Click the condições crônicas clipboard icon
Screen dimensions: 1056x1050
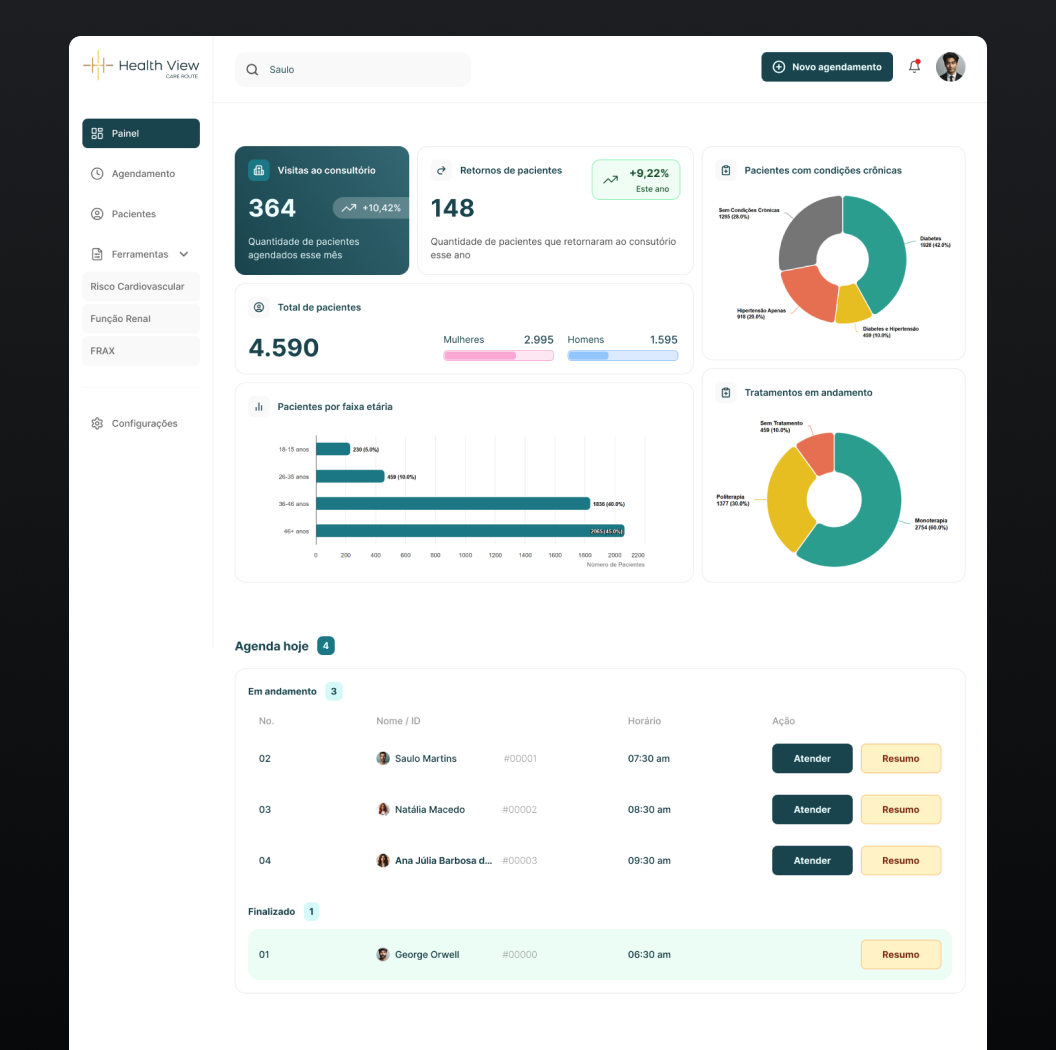click(x=726, y=170)
